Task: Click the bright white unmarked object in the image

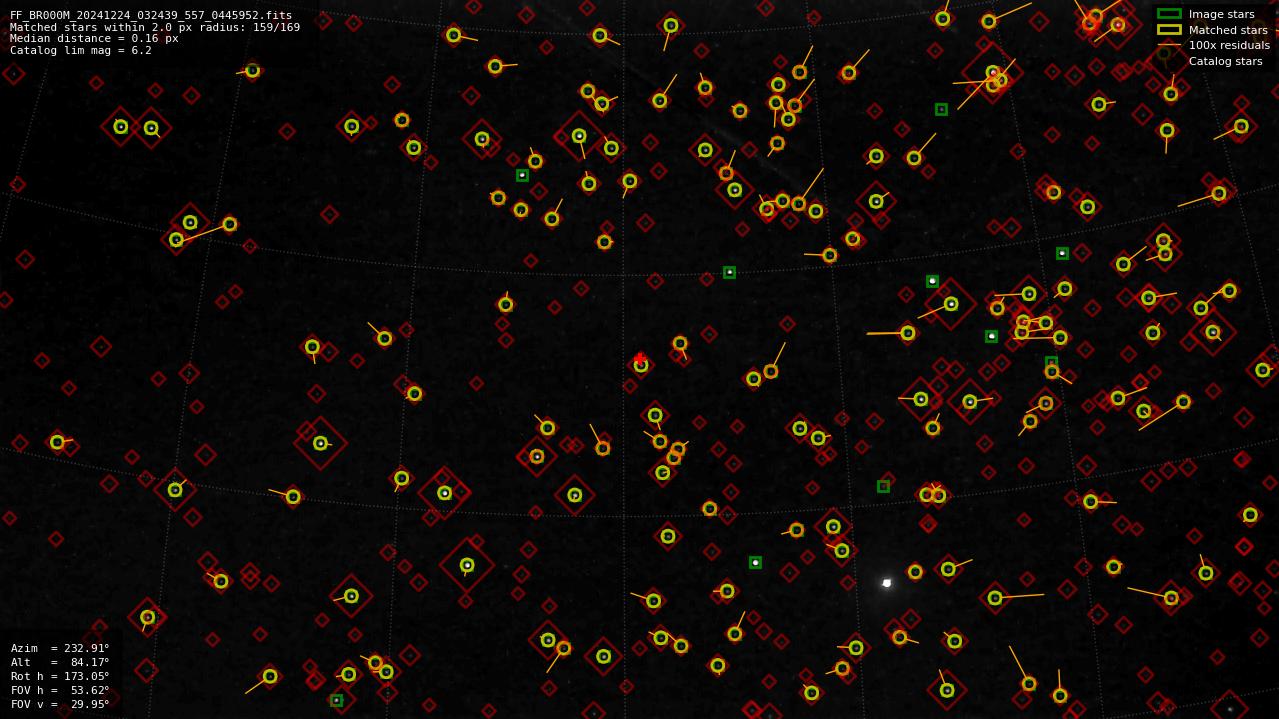Action: (x=887, y=583)
